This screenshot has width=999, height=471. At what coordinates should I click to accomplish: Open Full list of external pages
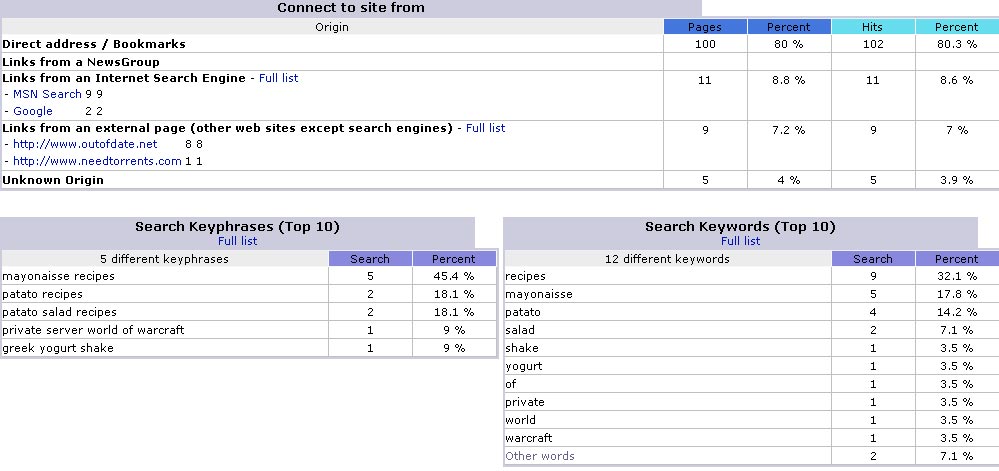pos(485,127)
